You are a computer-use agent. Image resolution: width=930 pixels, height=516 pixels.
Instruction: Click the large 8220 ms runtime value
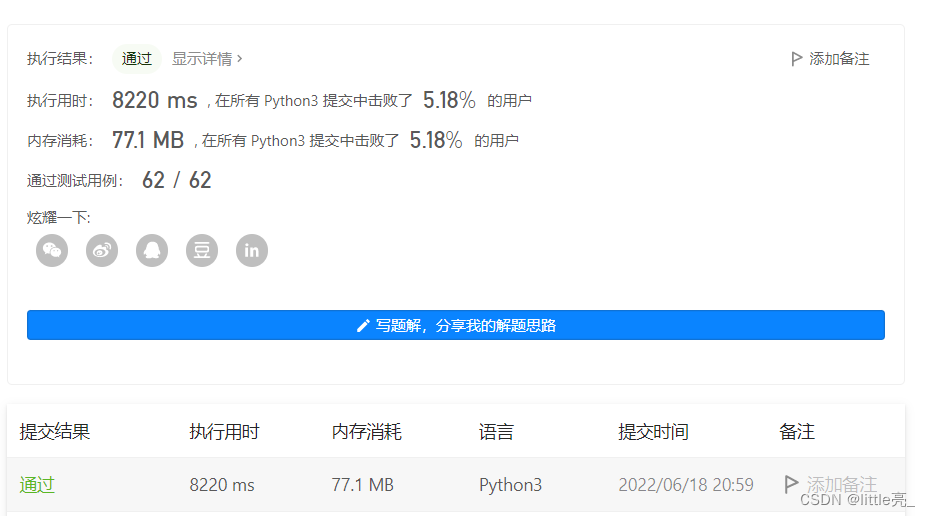(155, 100)
